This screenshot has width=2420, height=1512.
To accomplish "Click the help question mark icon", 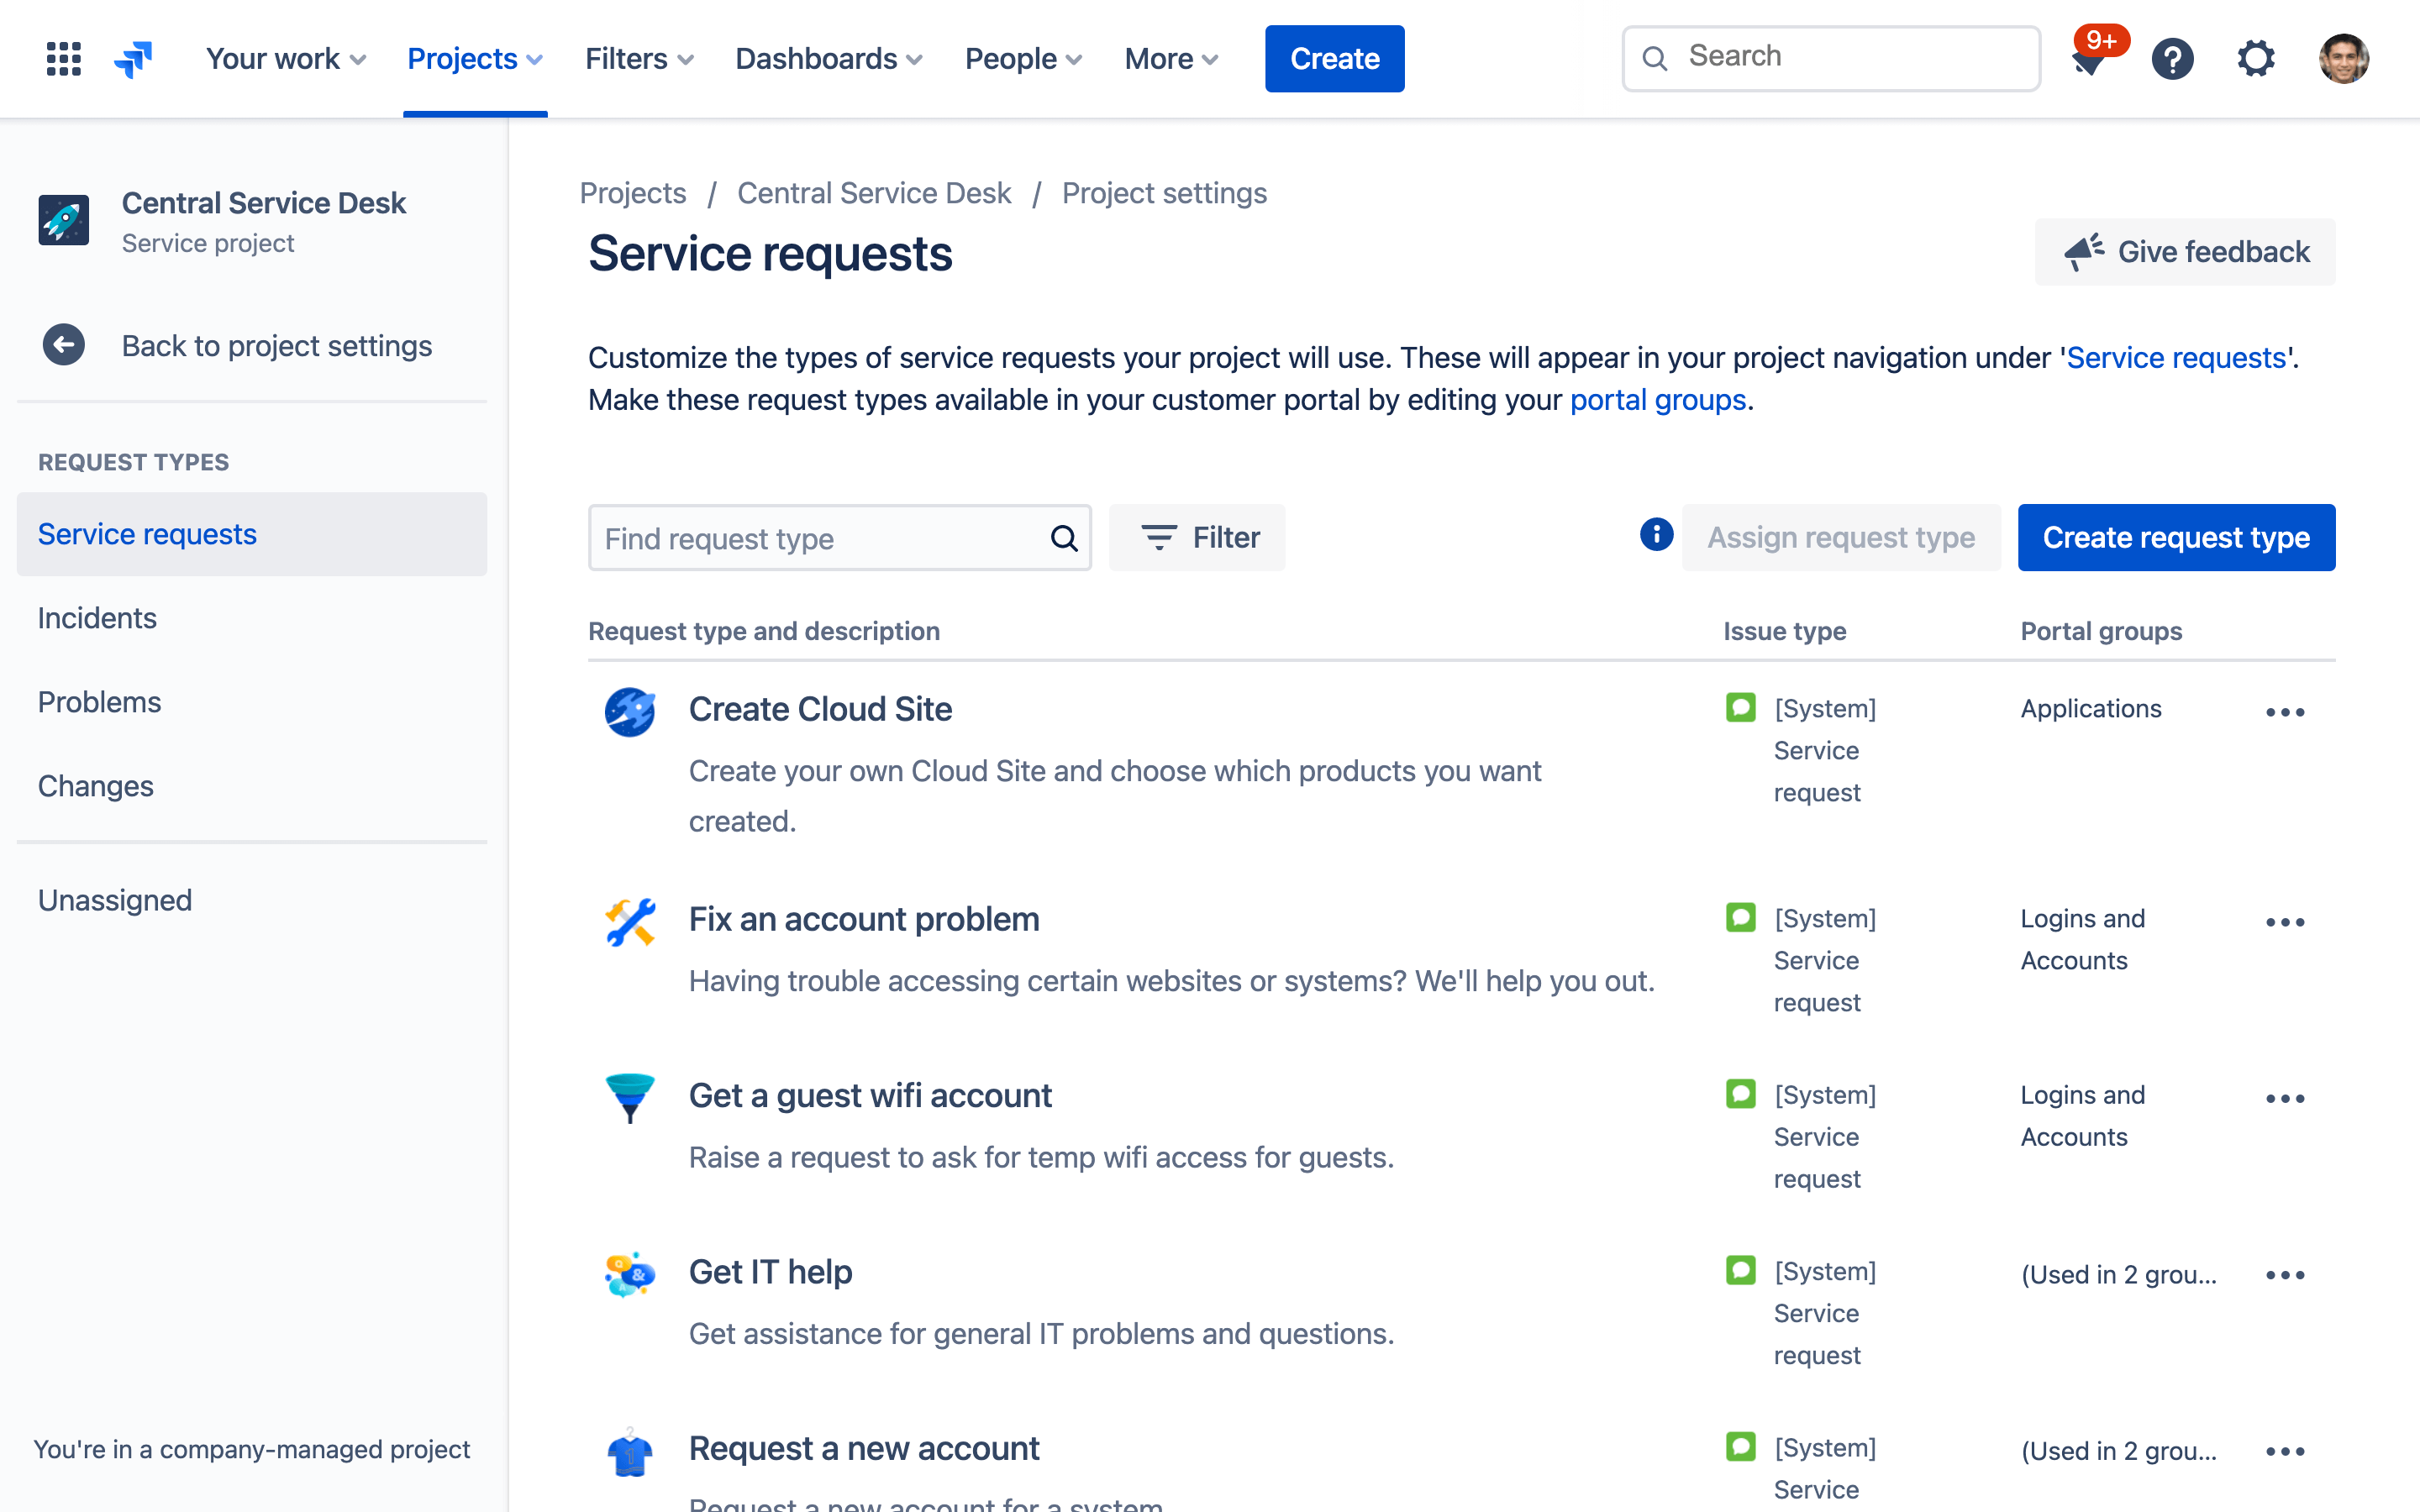I will click(x=2173, y=55).
